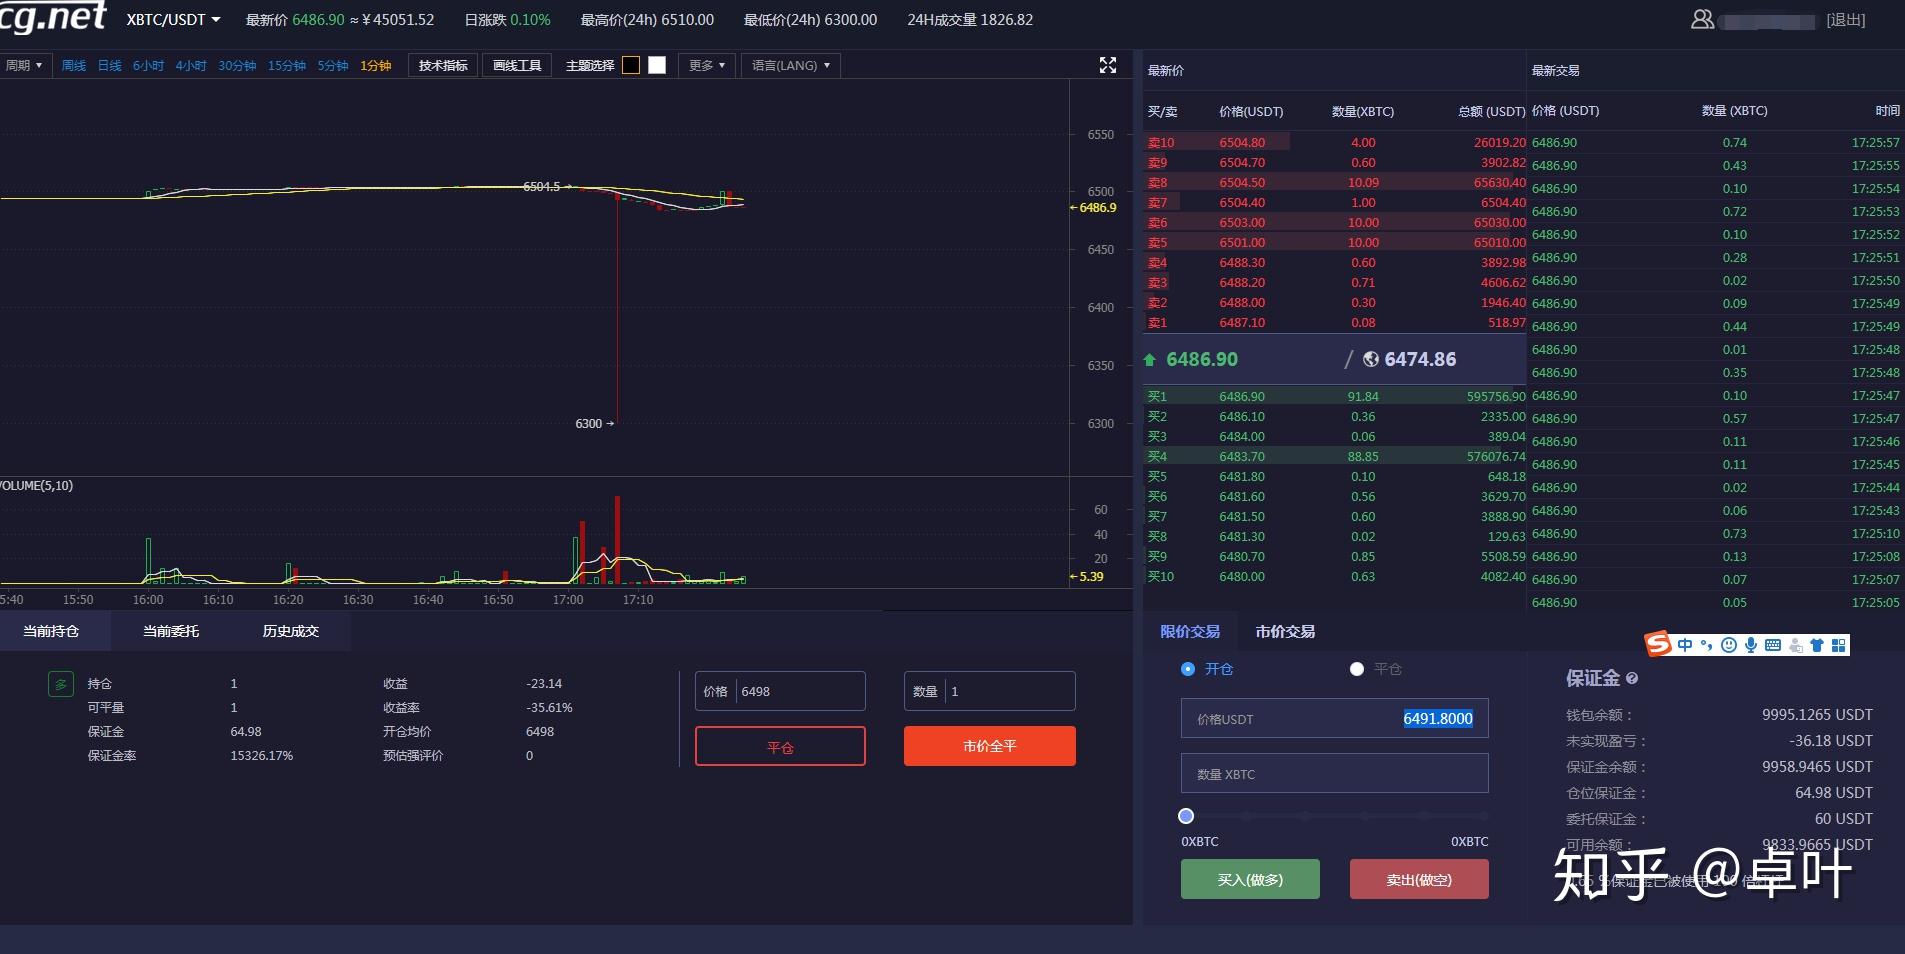Click the Sogou skin shirt icon

click(x=1817, y=645)
